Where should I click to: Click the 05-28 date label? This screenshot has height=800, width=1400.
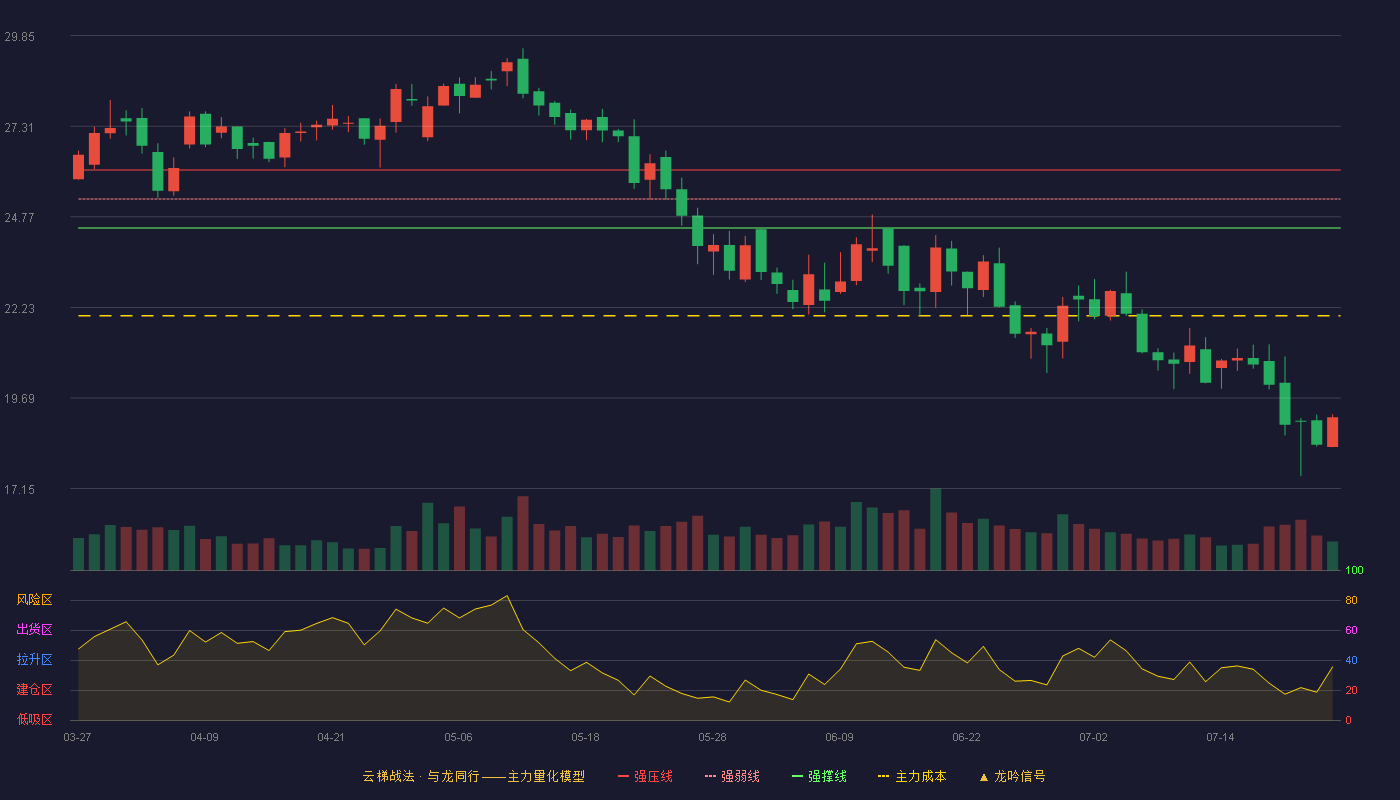point(712,737)
